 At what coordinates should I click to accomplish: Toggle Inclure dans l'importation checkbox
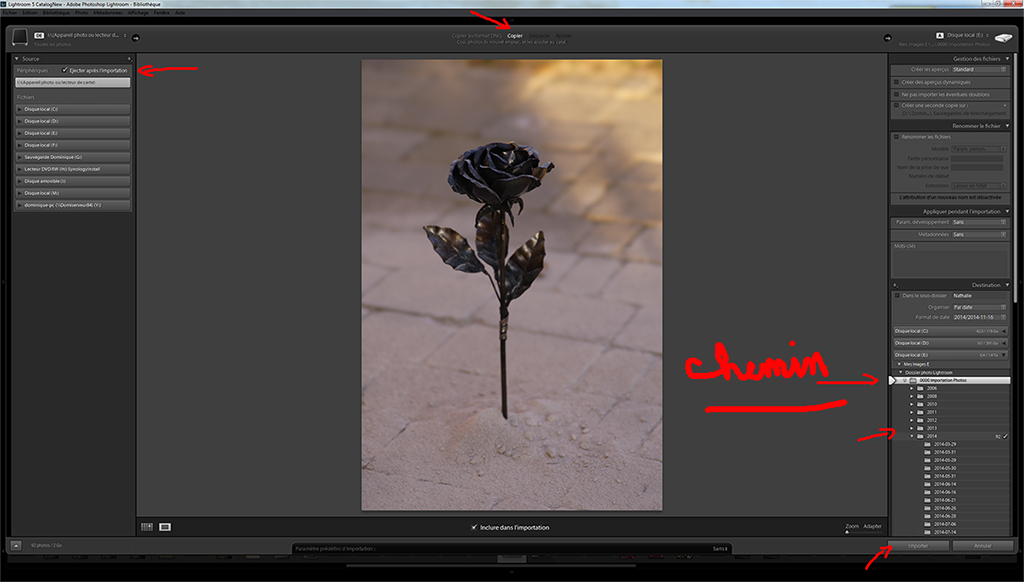tap(474, 527)
